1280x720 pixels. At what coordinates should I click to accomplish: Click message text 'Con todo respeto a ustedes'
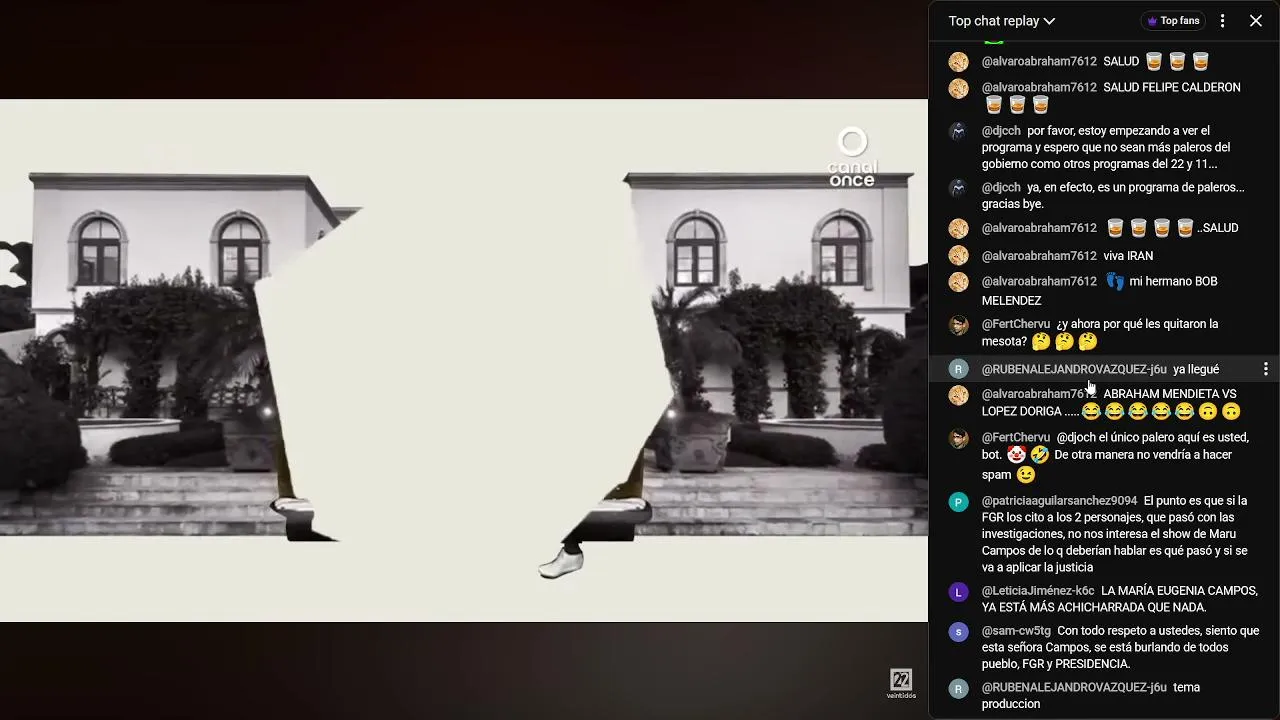[x=1120, y=648]
